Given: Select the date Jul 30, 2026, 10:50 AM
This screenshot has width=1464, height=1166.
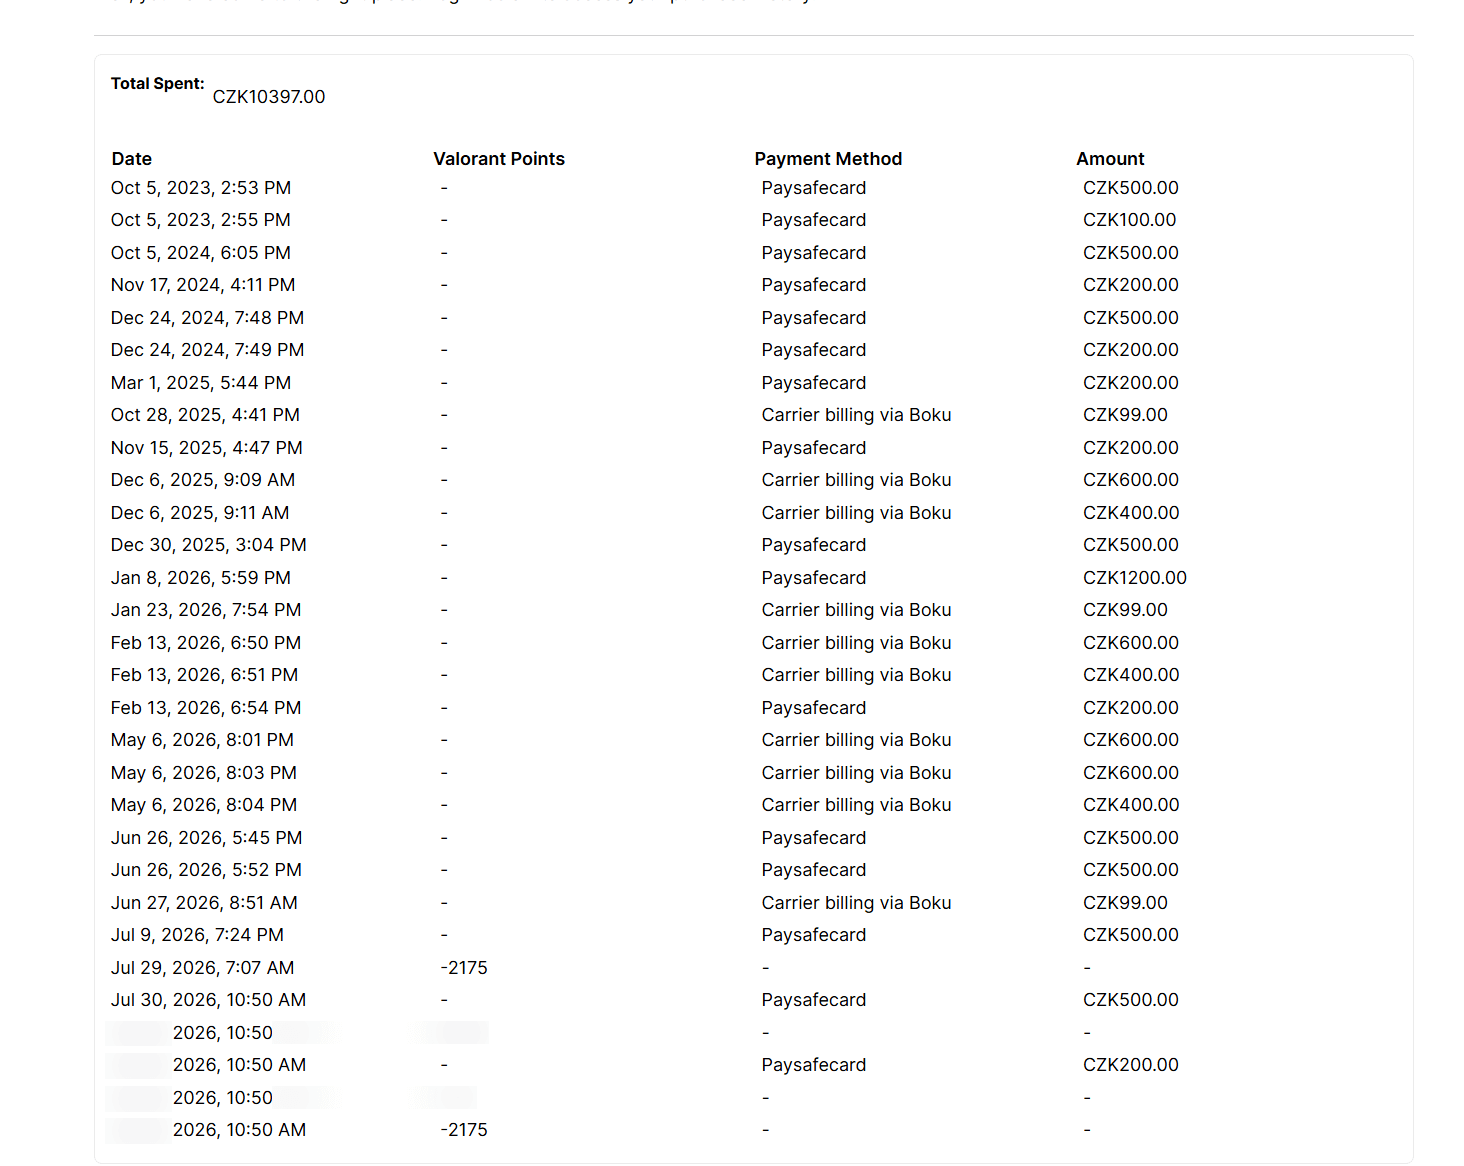Looking at the screenshot, I should [209, 1000].
